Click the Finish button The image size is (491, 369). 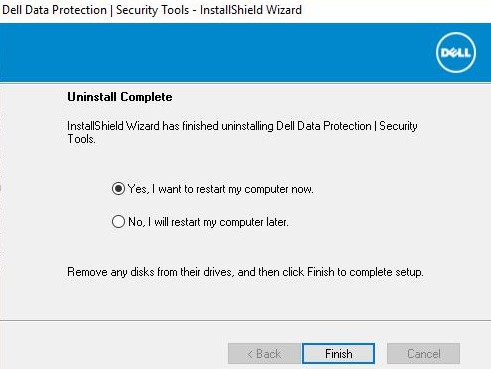point(339,354)
